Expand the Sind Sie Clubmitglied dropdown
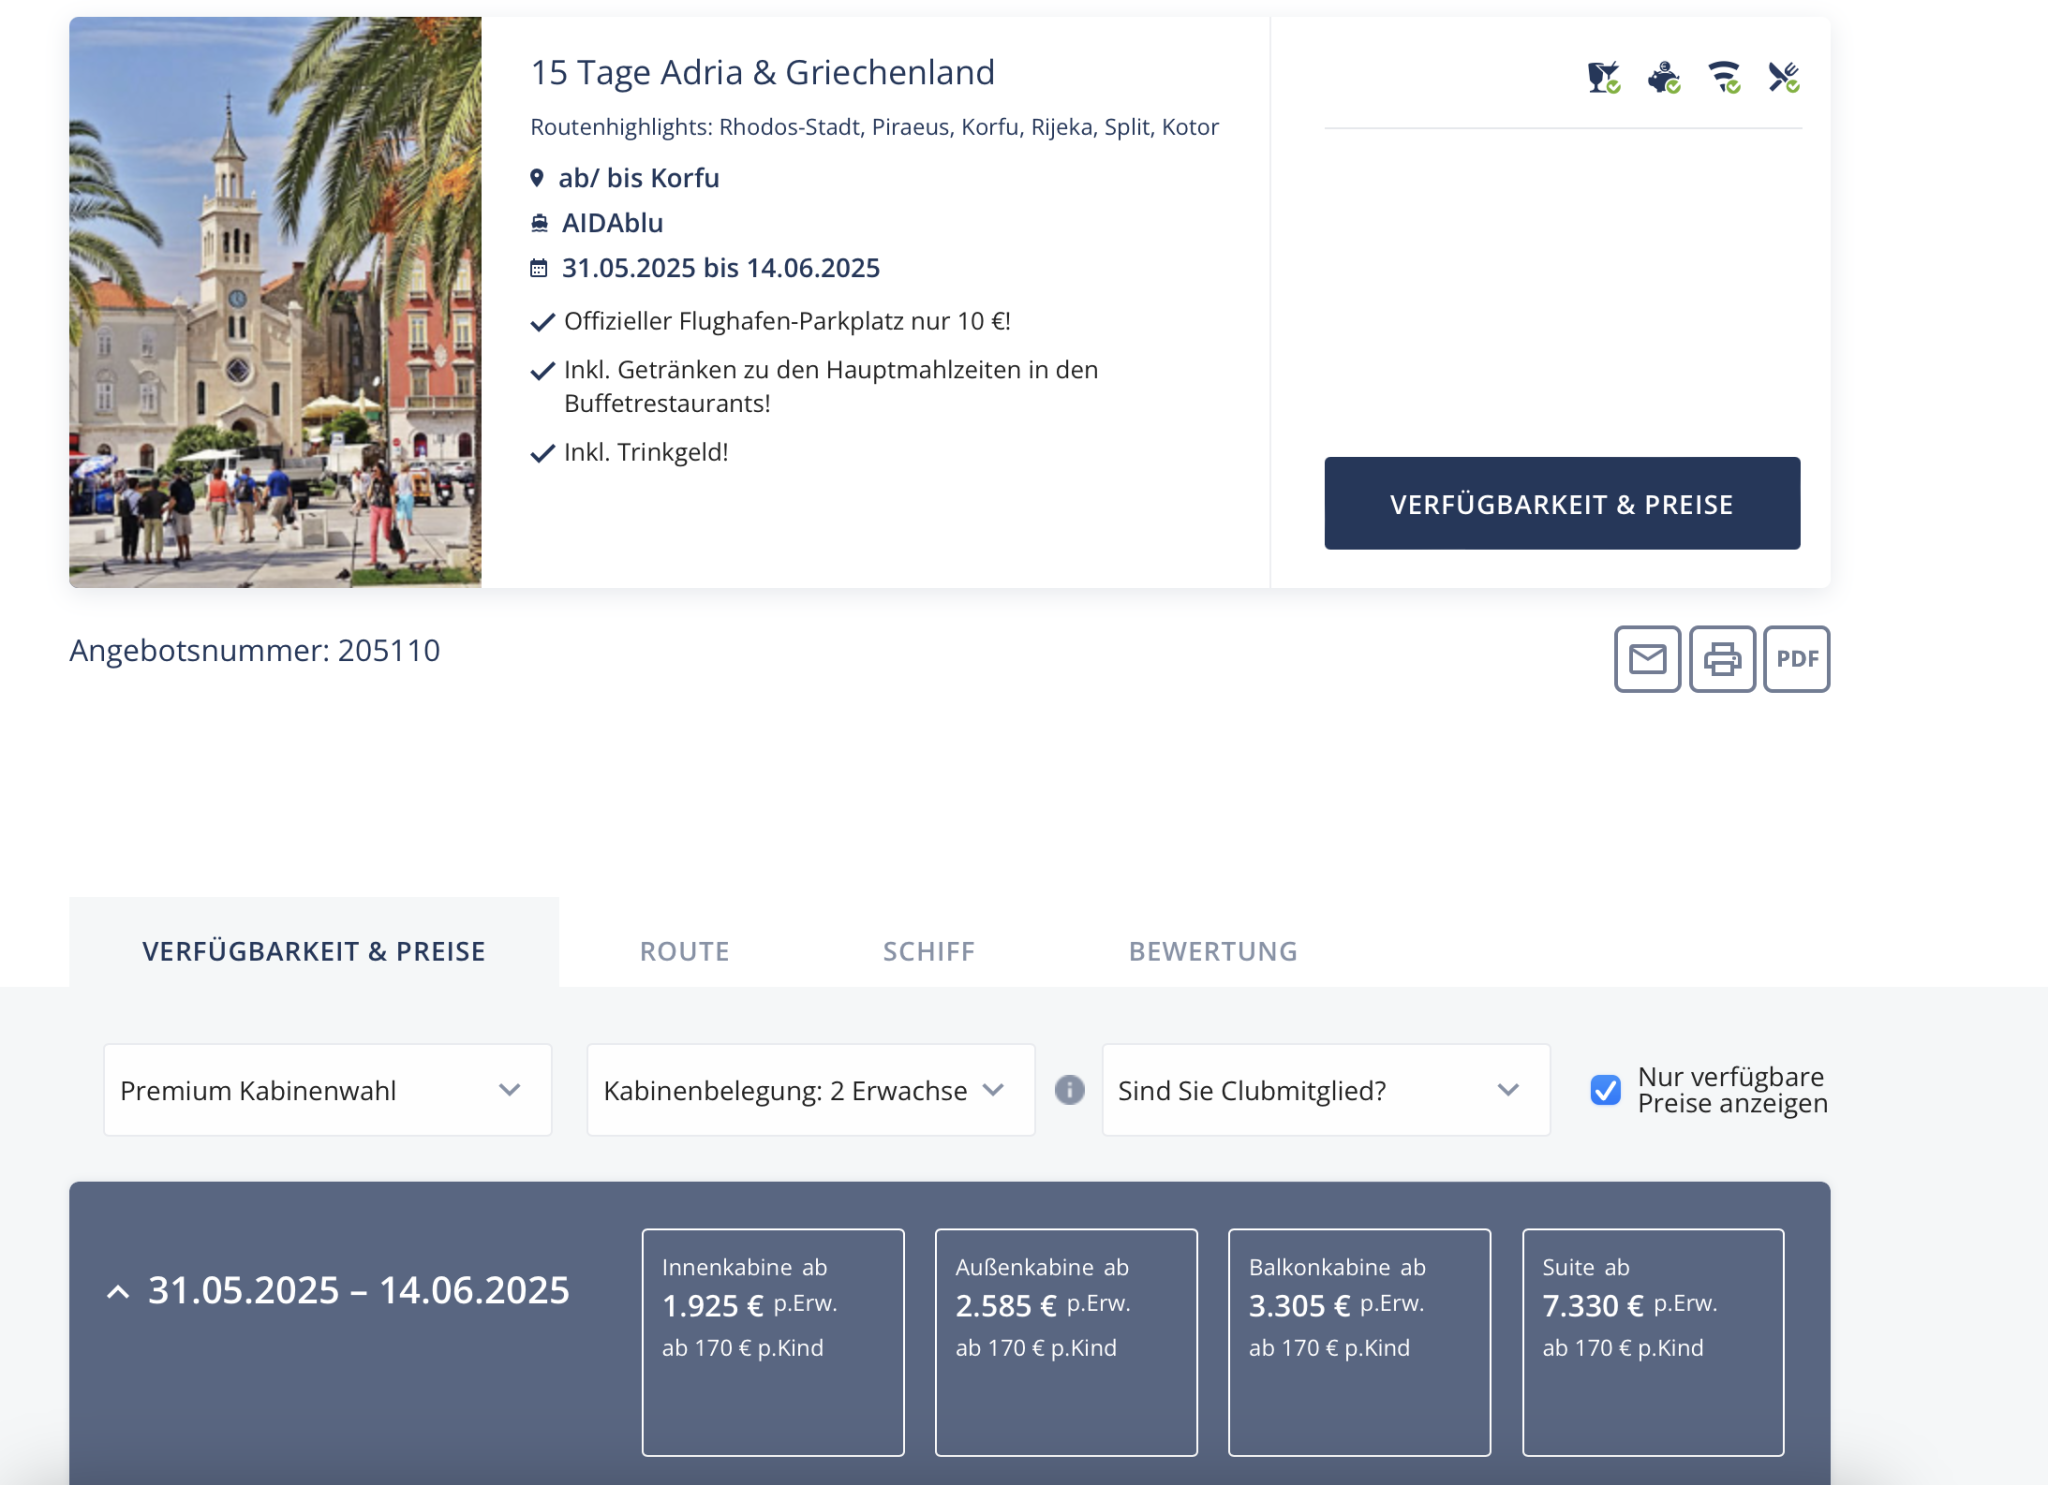 click(1325, 1090)
